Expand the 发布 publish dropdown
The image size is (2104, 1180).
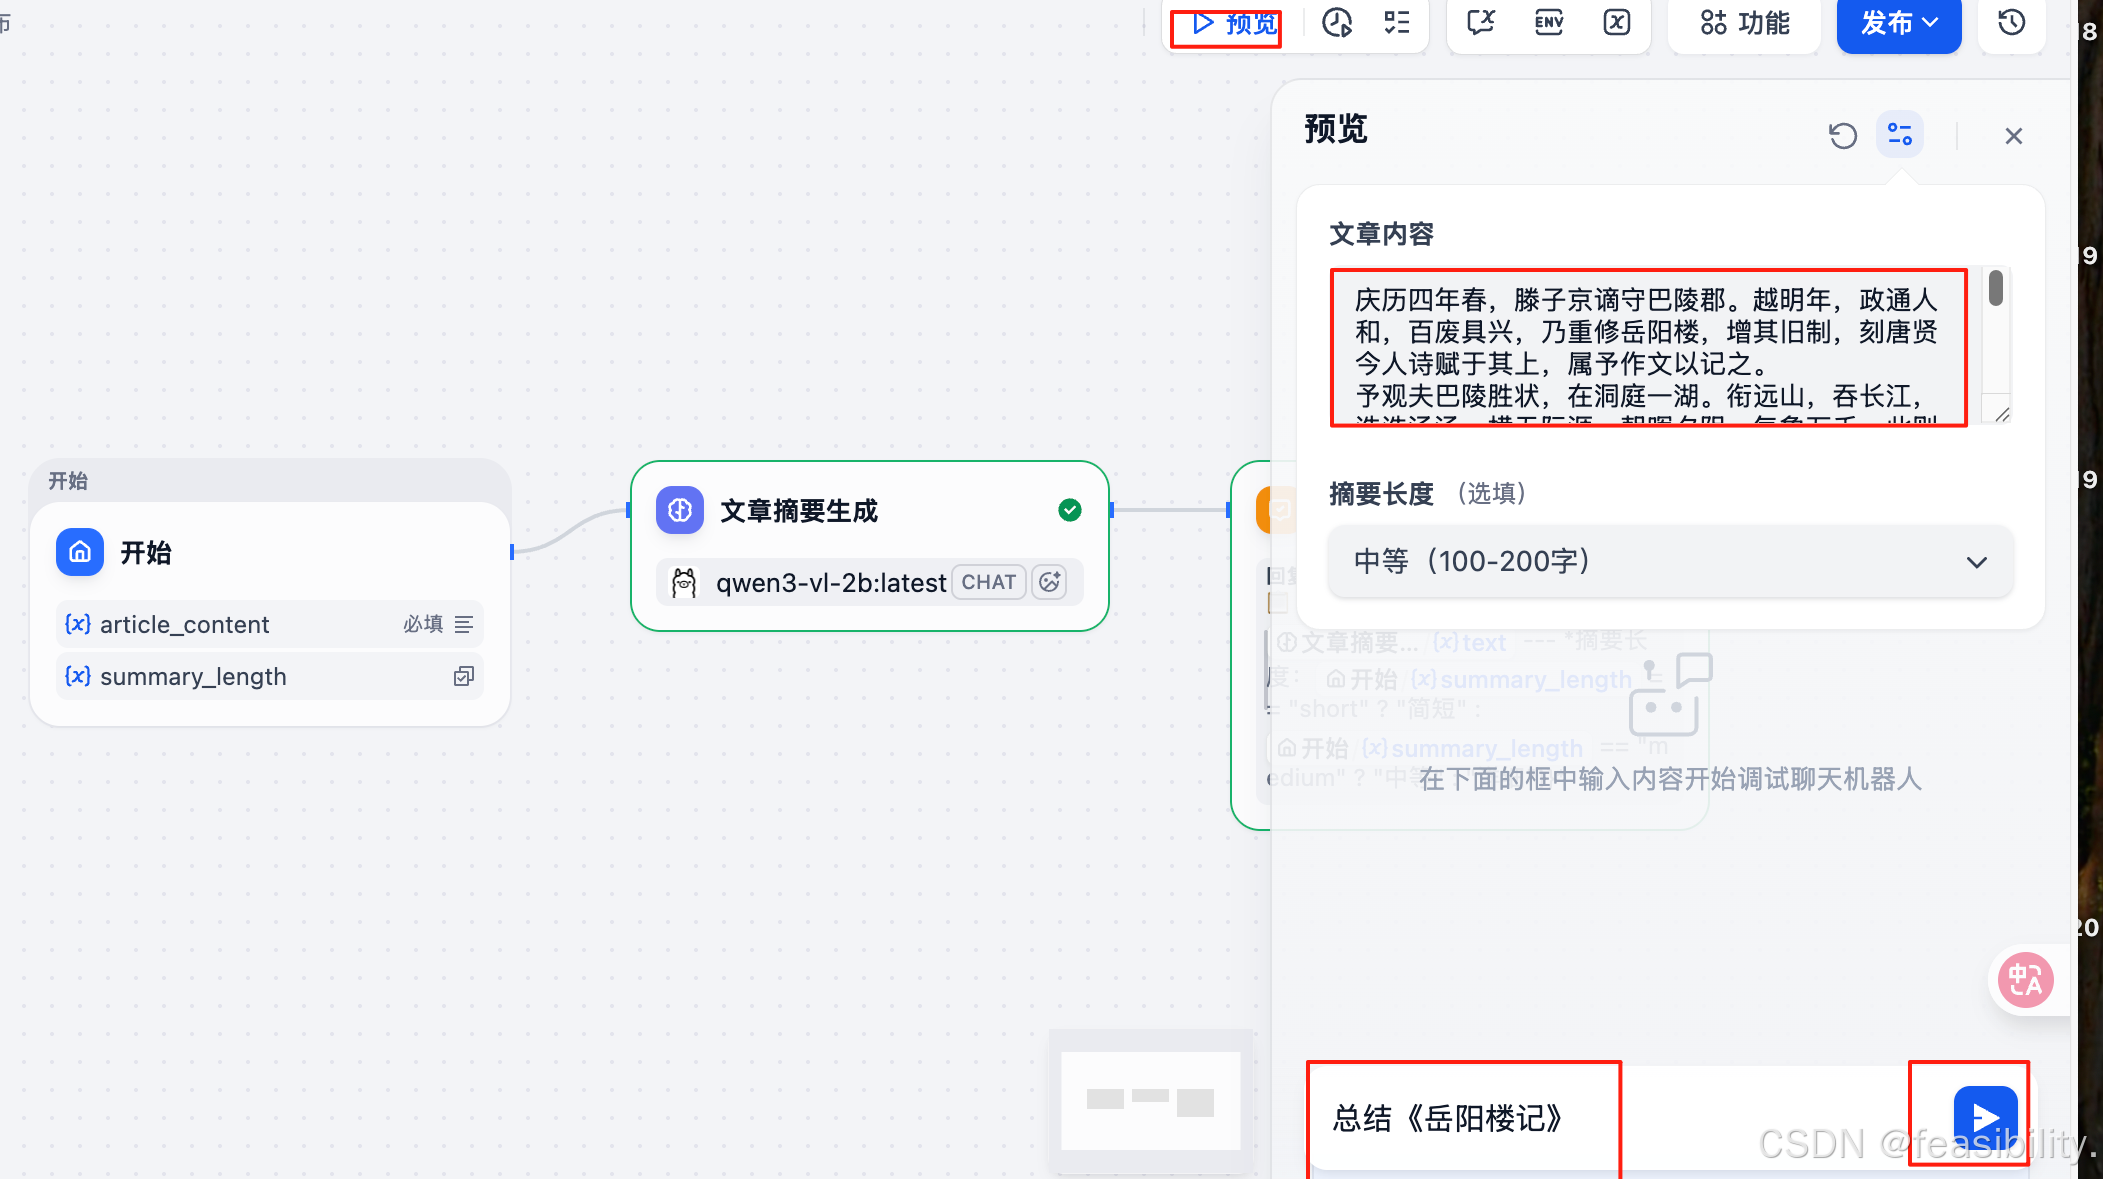coord(1898,22)
